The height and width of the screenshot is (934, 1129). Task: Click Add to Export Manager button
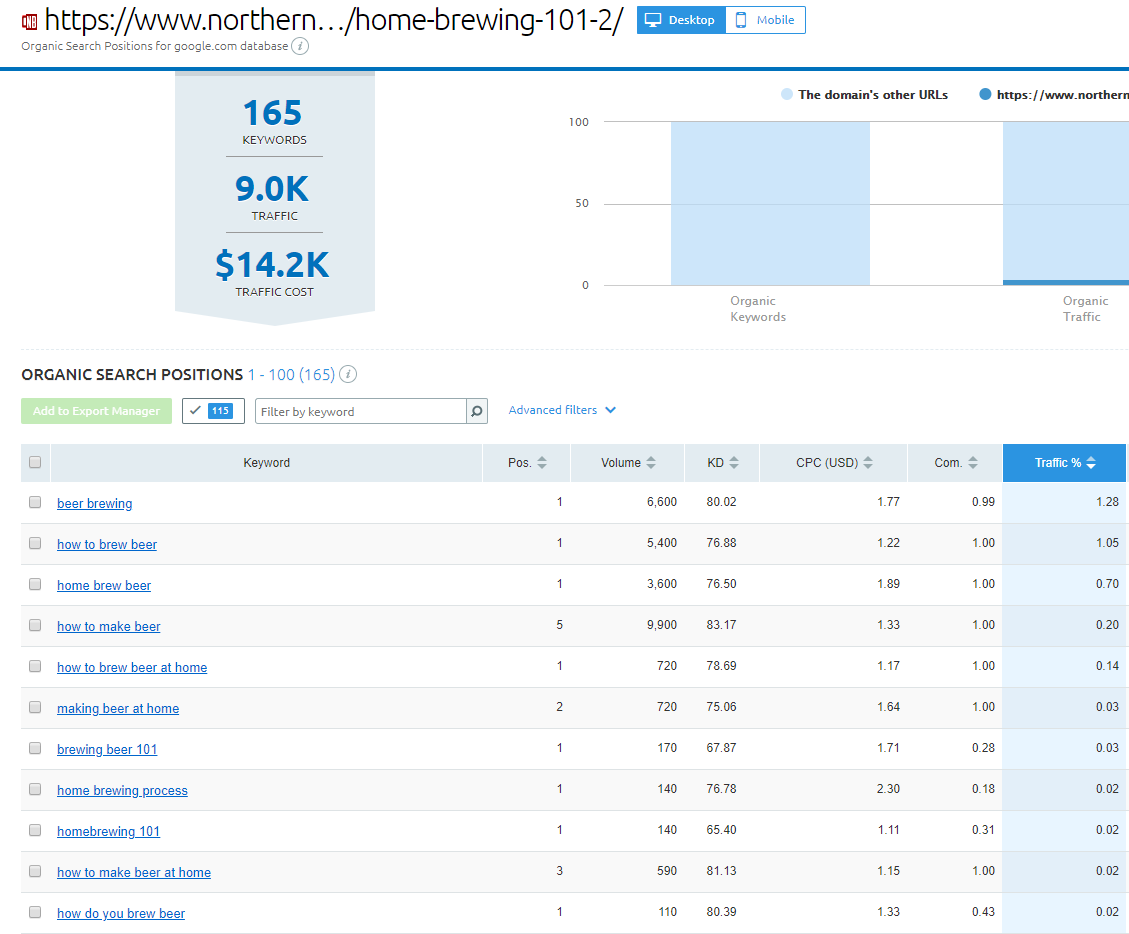96,411
